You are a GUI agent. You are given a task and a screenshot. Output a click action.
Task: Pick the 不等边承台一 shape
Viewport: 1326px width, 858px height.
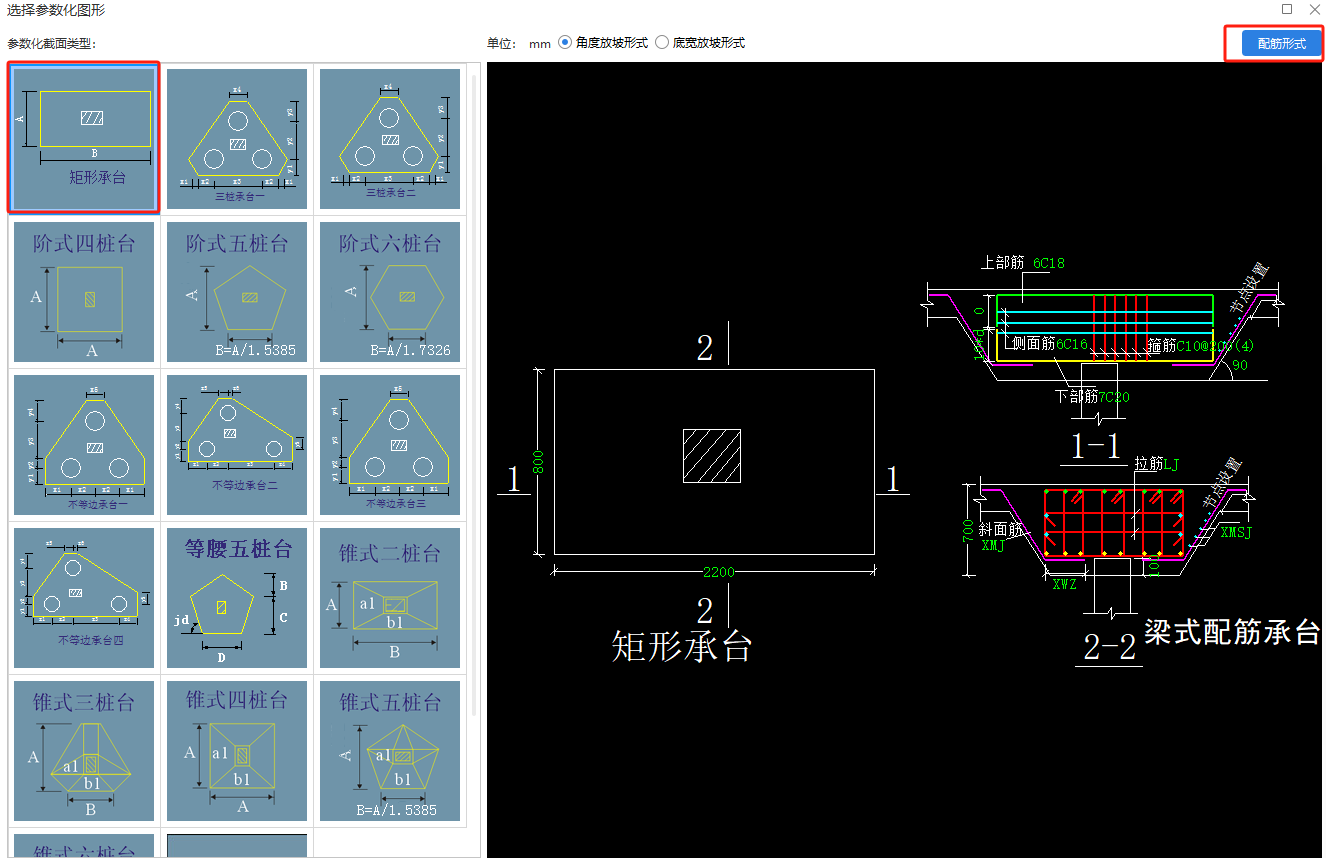pos(84,444)
